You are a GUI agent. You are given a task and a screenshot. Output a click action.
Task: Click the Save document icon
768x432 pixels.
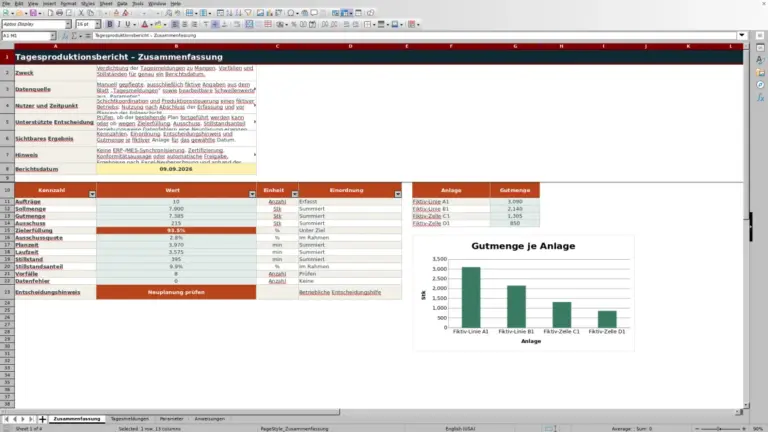(33, 13)
